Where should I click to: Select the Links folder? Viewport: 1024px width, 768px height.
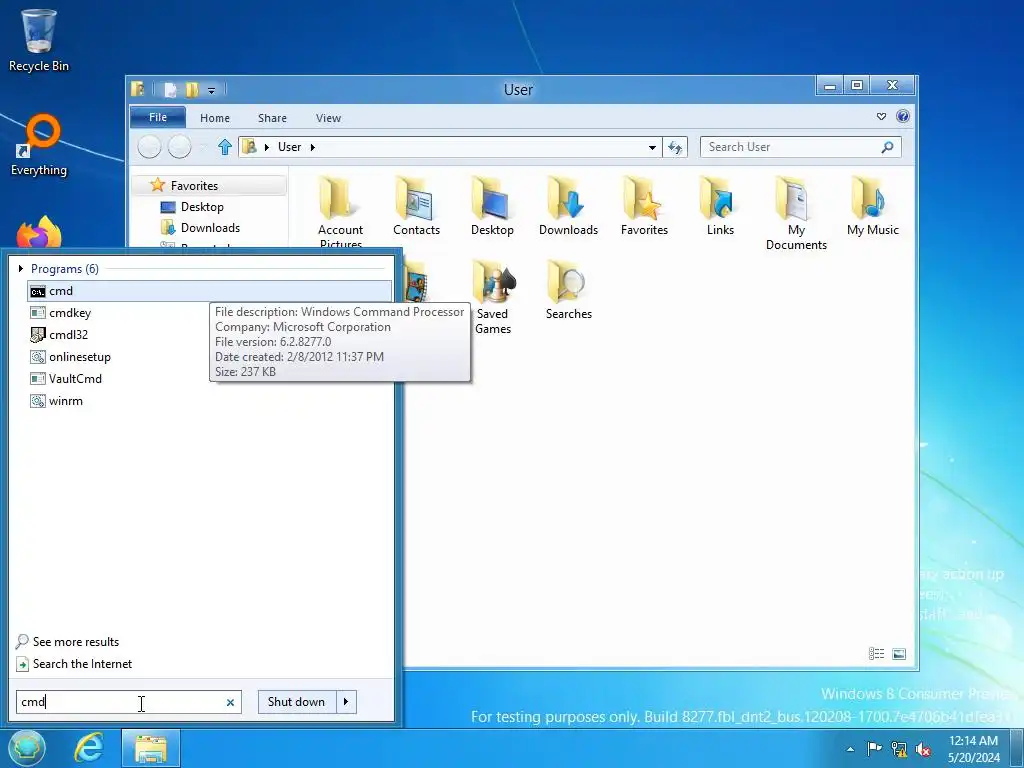[720, 206]
